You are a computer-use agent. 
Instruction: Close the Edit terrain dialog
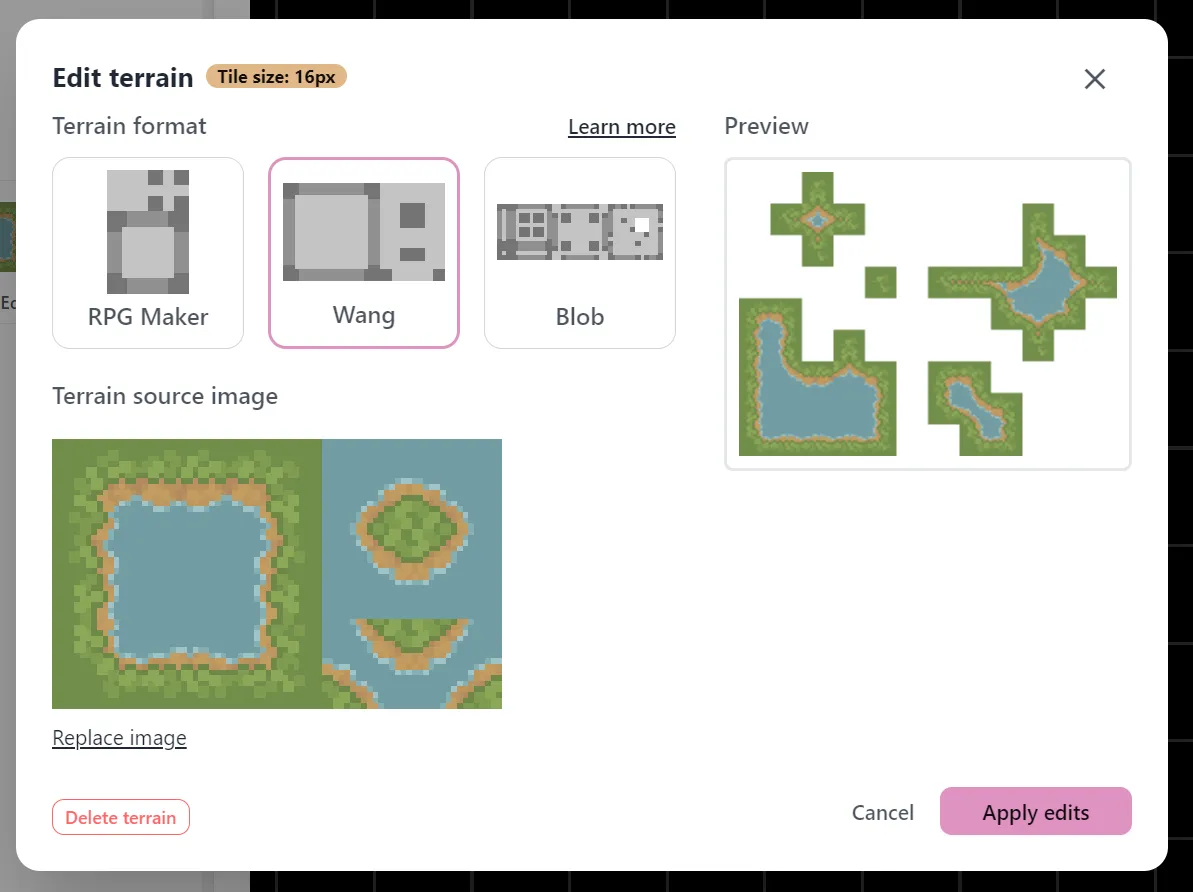click(1094, 78)
